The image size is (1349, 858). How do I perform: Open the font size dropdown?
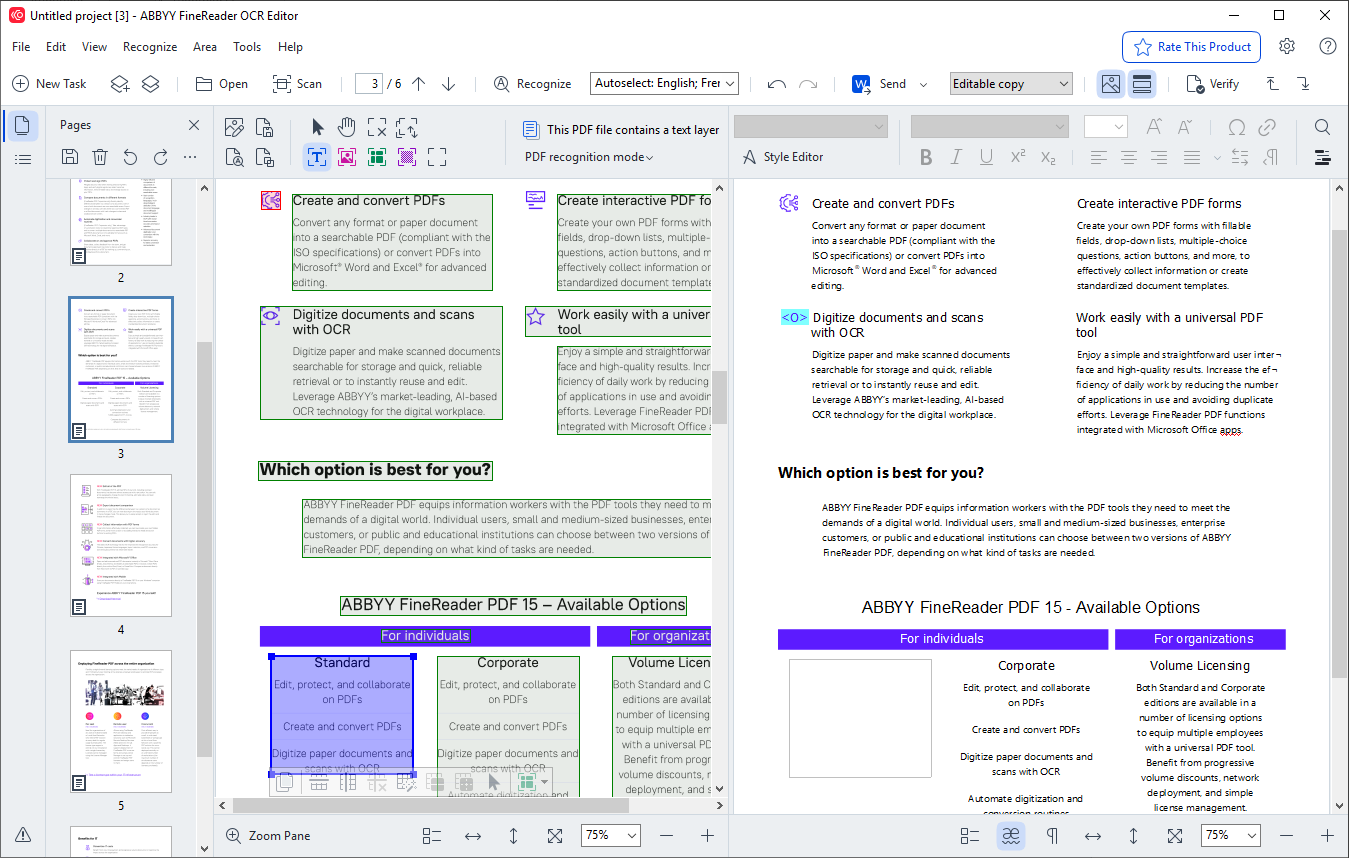(x=1106, y=127)
